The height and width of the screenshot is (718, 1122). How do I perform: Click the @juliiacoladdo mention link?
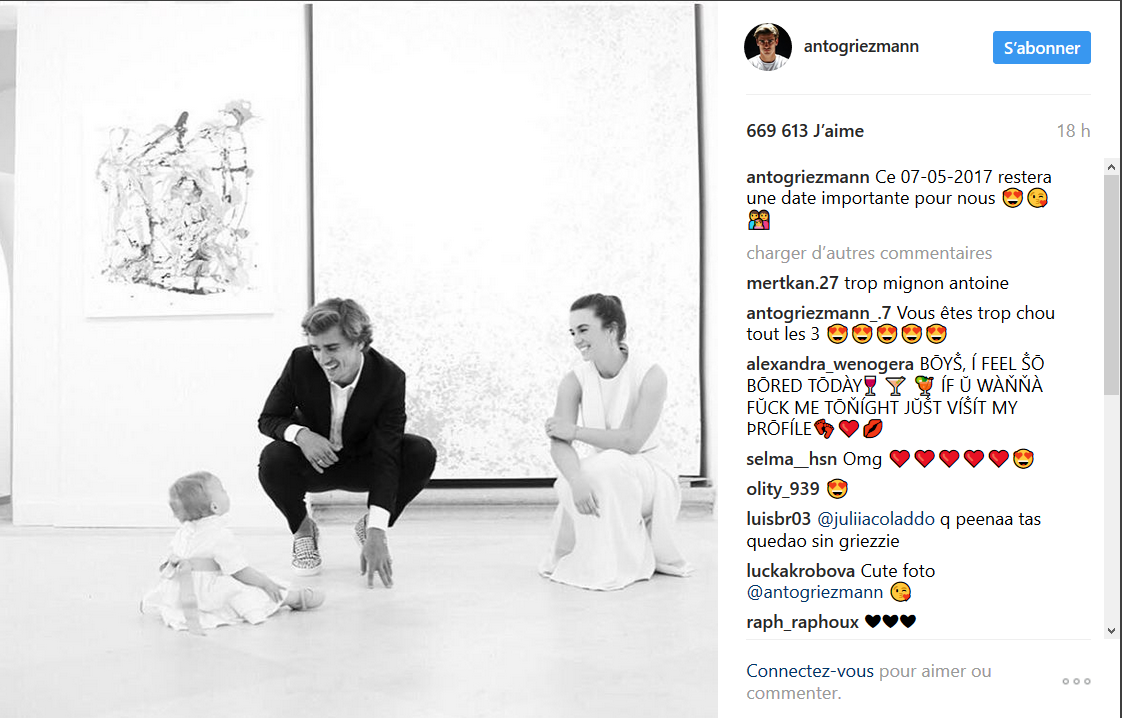876,520
